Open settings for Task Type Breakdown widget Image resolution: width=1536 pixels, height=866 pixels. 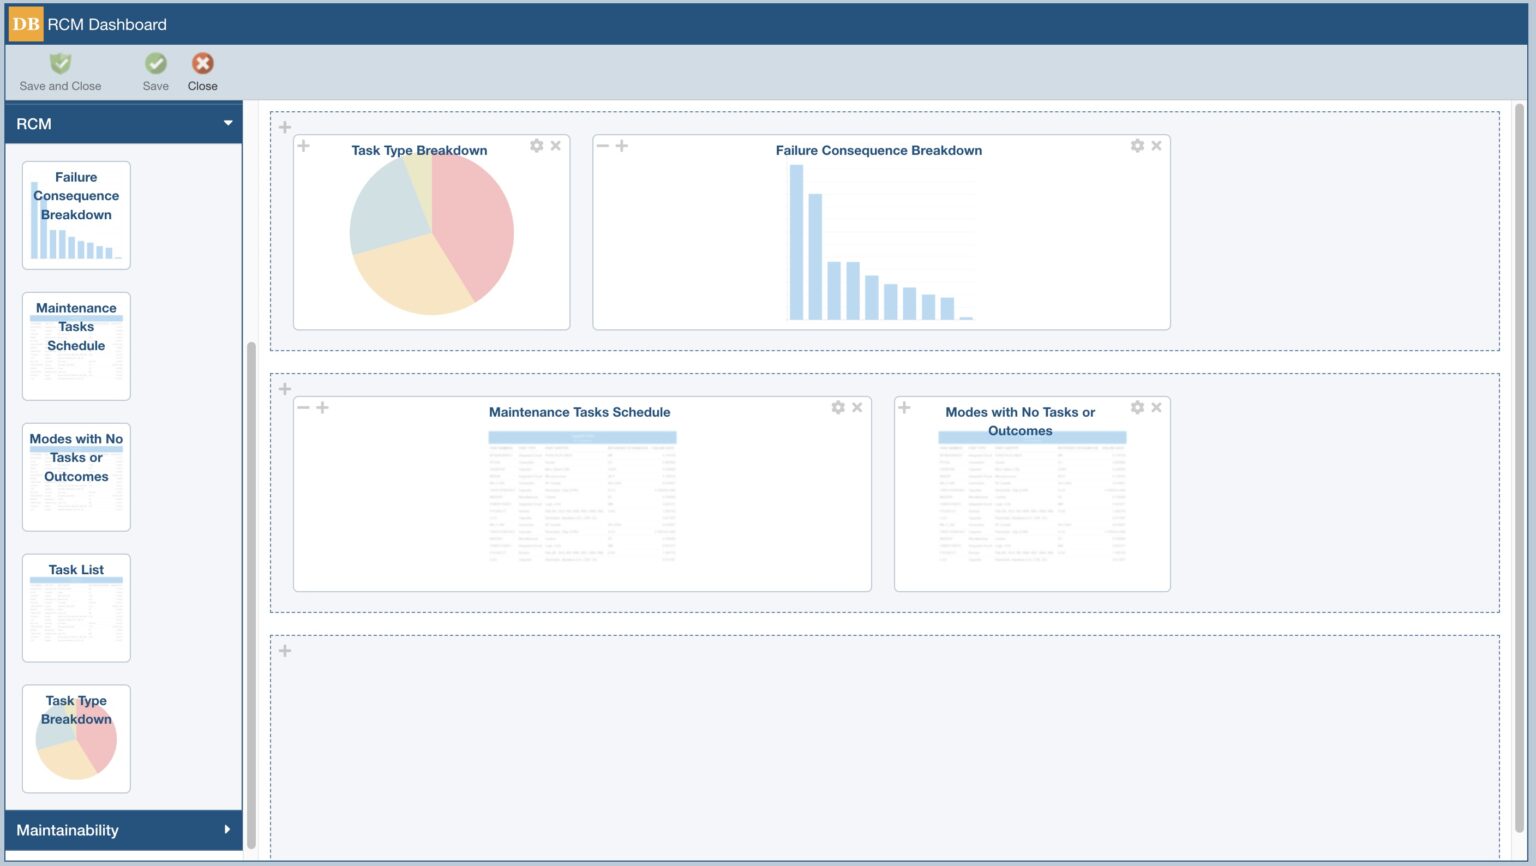coord(536,145)
